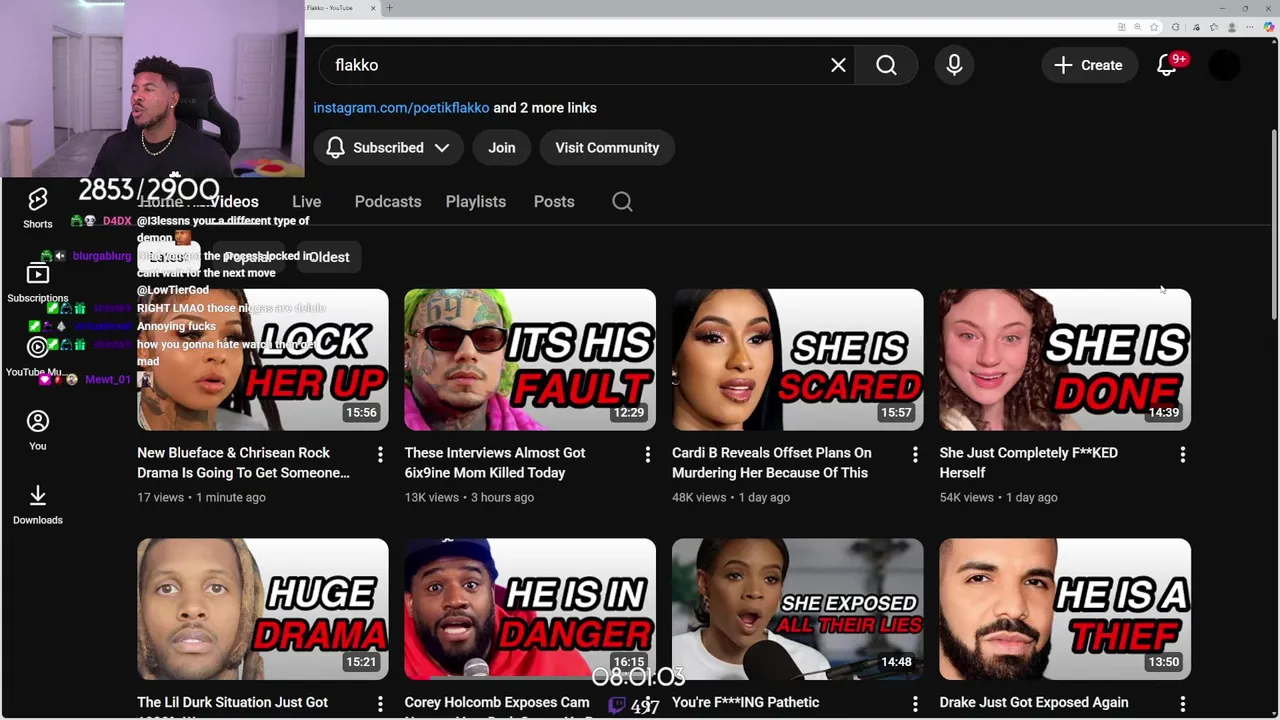The width and height of the screenshot is (1280, 720).
Task: Open more-options menu for Drake Exposed video
Action: (x=1183, y=704)
